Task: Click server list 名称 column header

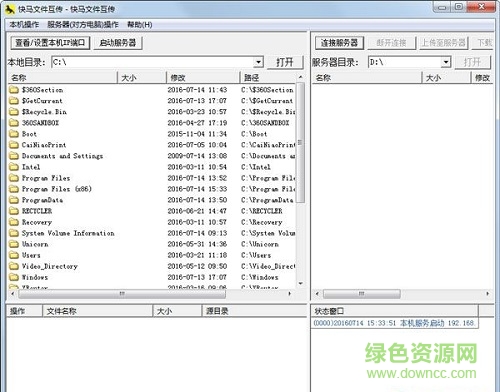Action: tap(367, 78)
